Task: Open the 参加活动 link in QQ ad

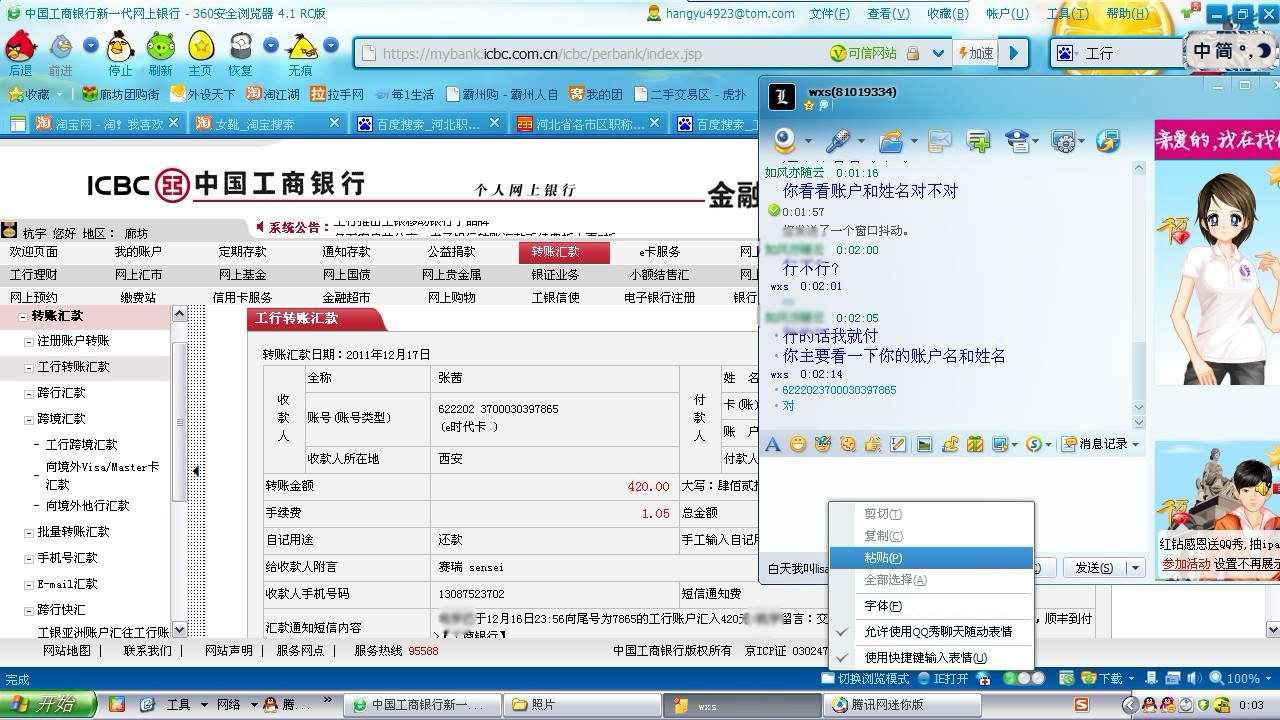Action: (1186, 564)
